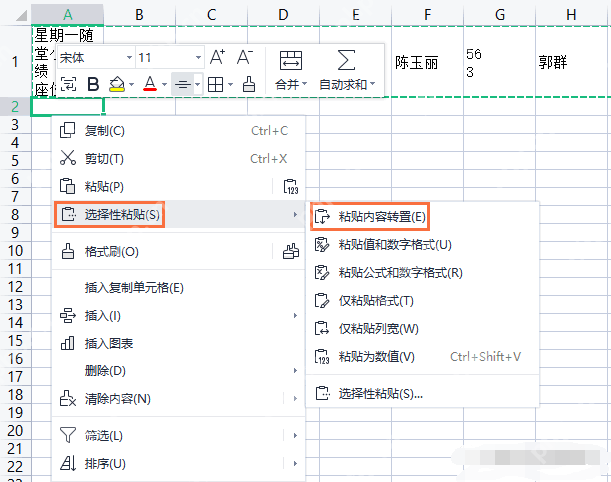Screen dimensions: 611x482
Task: Select row 2 header
Action: 15,106
